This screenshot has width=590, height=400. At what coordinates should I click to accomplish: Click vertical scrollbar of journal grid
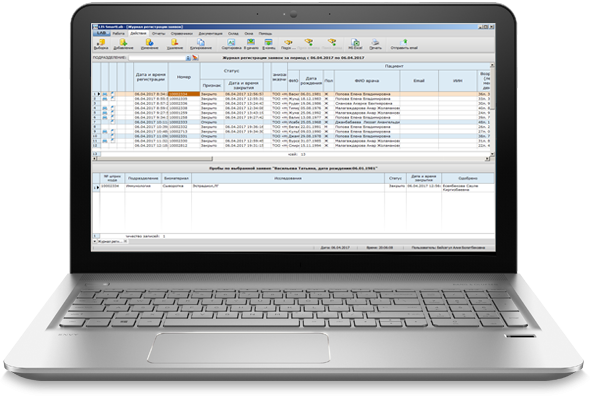click(x=492, y=109)
